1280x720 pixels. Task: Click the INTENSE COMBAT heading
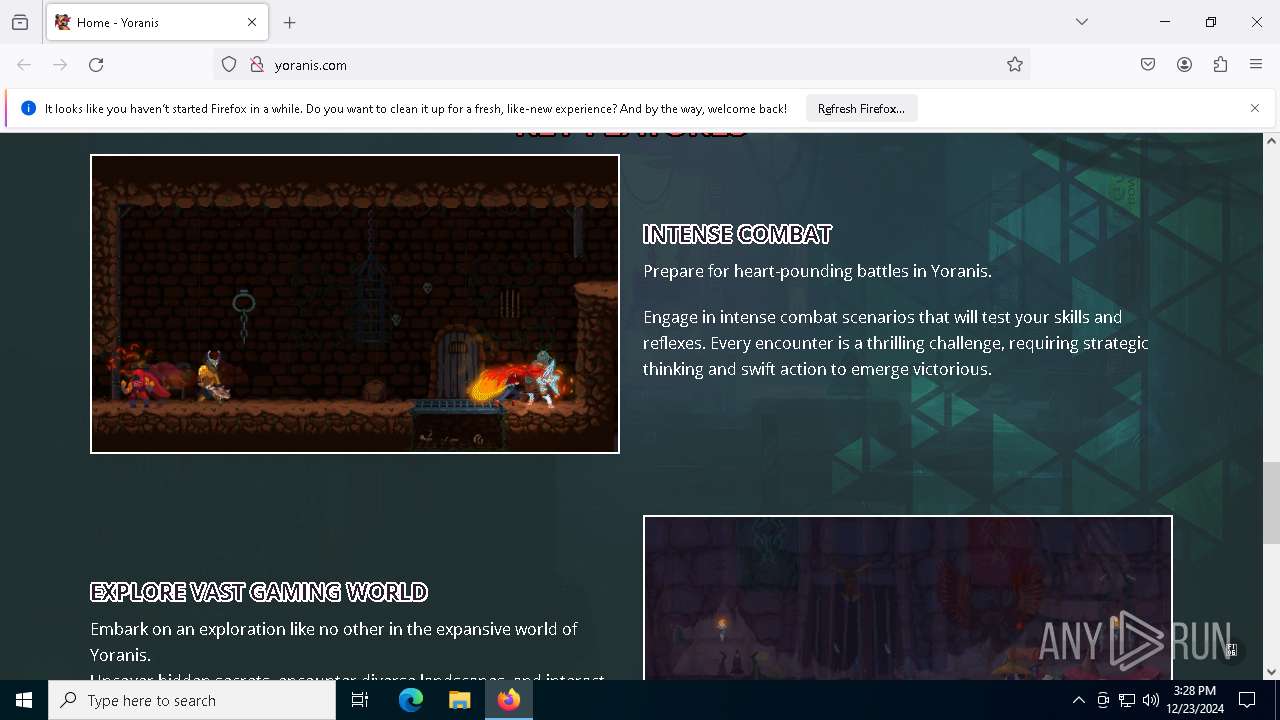[737, 234]
